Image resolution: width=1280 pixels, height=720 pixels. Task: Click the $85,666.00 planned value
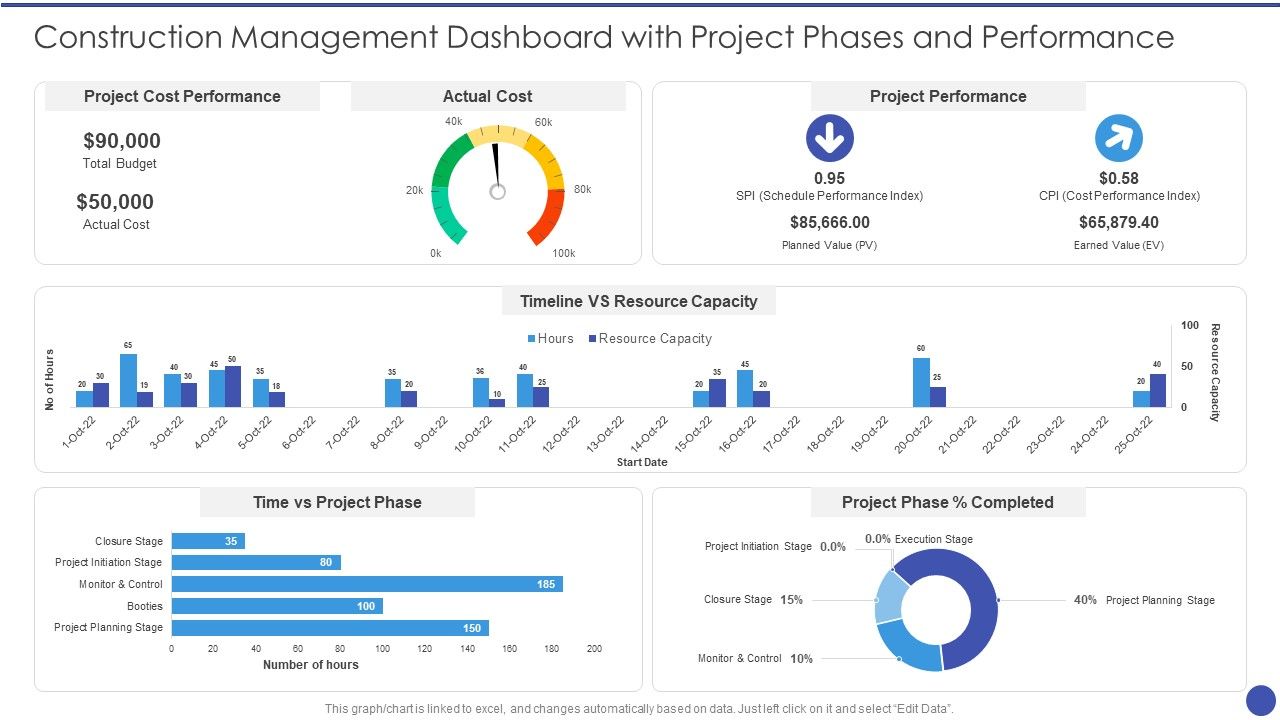click(830, 222)
